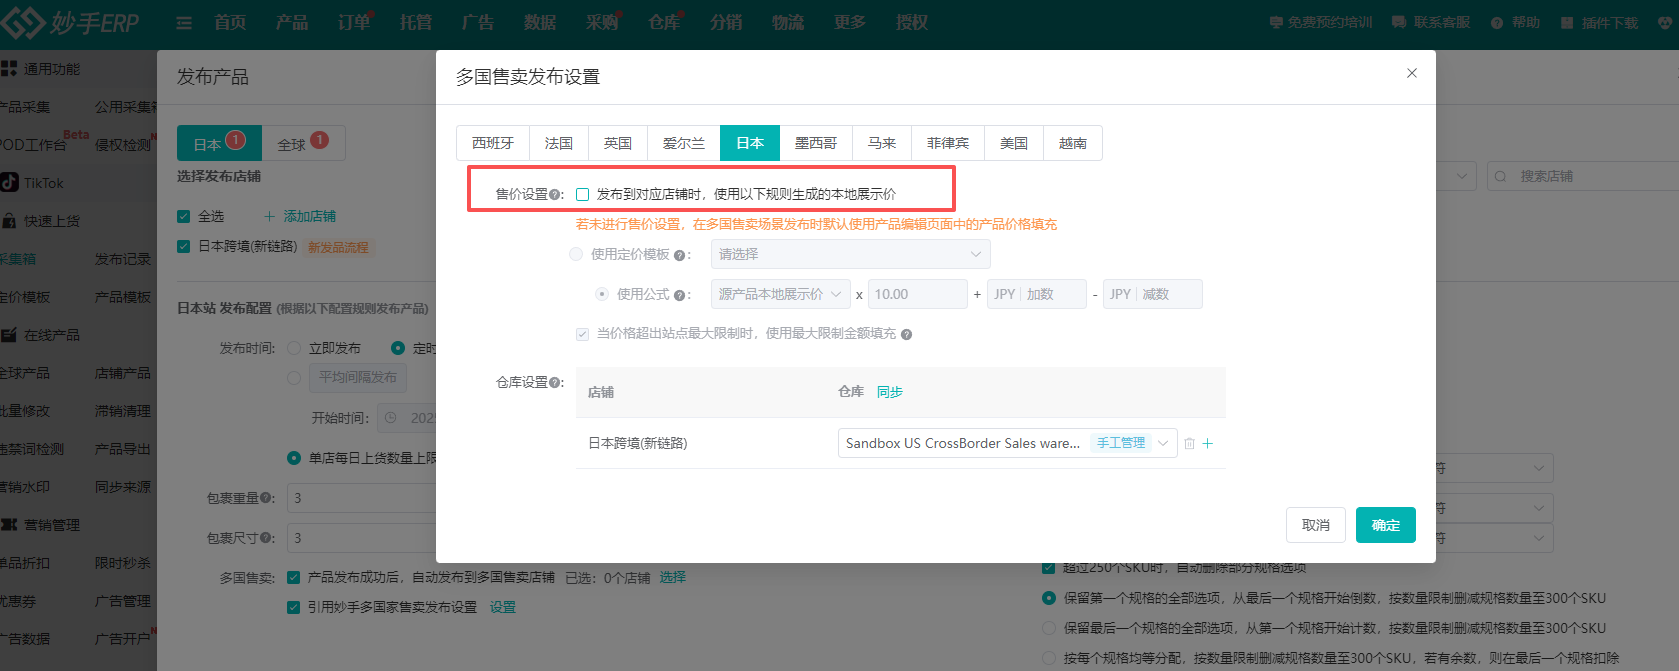Switch to the 英国 country tab
This screenshot has height=671, width=1679.
[x=618, y=144]
